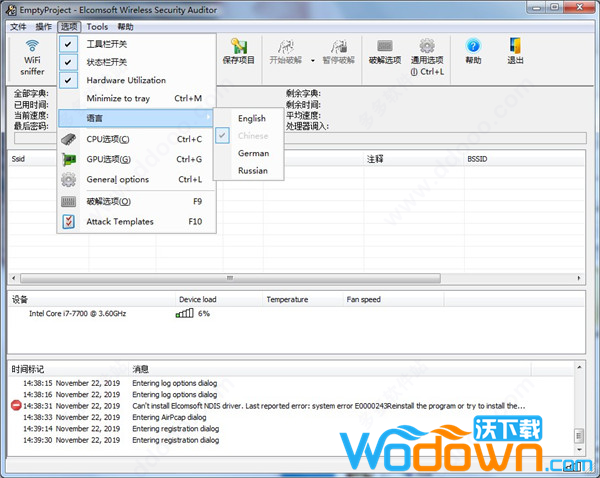Viewport: 600px width, 478px height.
Task: Click the 退出 exit toolbar icon
Action: click(x=515, y=52)
